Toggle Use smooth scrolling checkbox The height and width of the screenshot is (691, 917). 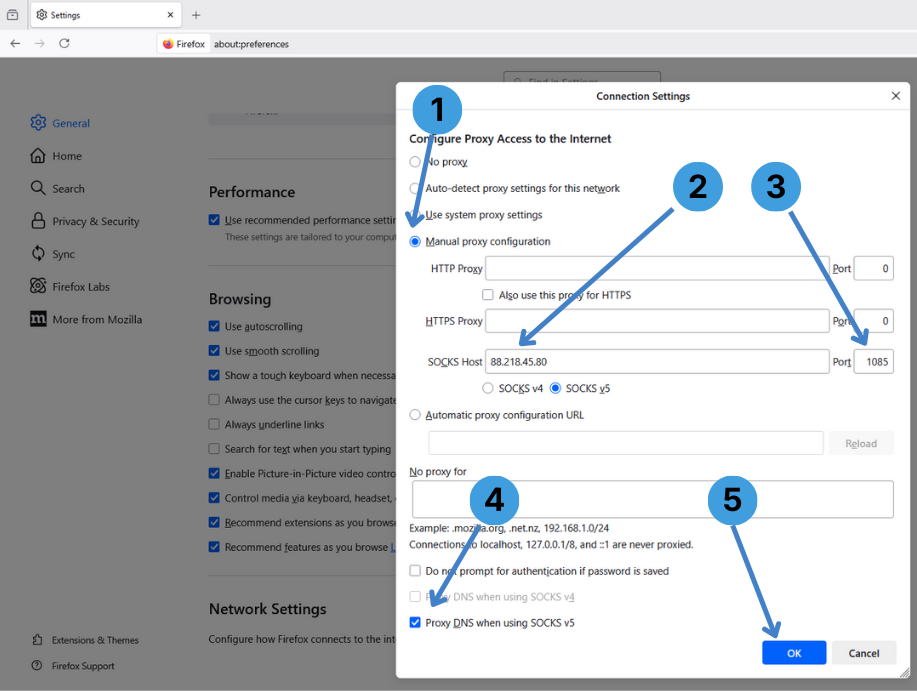tap(214, 351)
